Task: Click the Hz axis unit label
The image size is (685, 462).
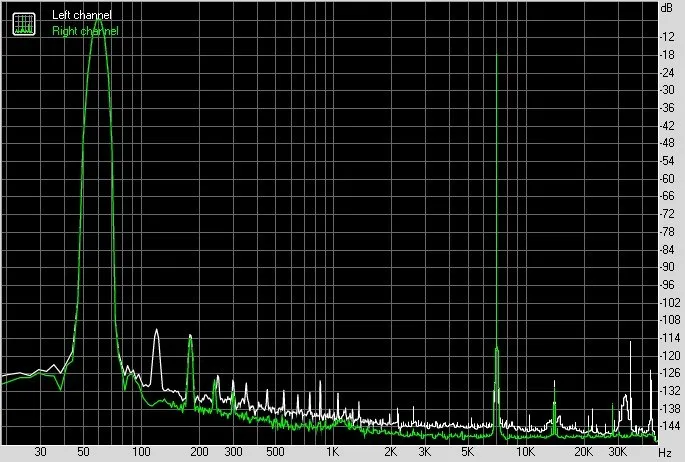Action: (x=664, y=452)
